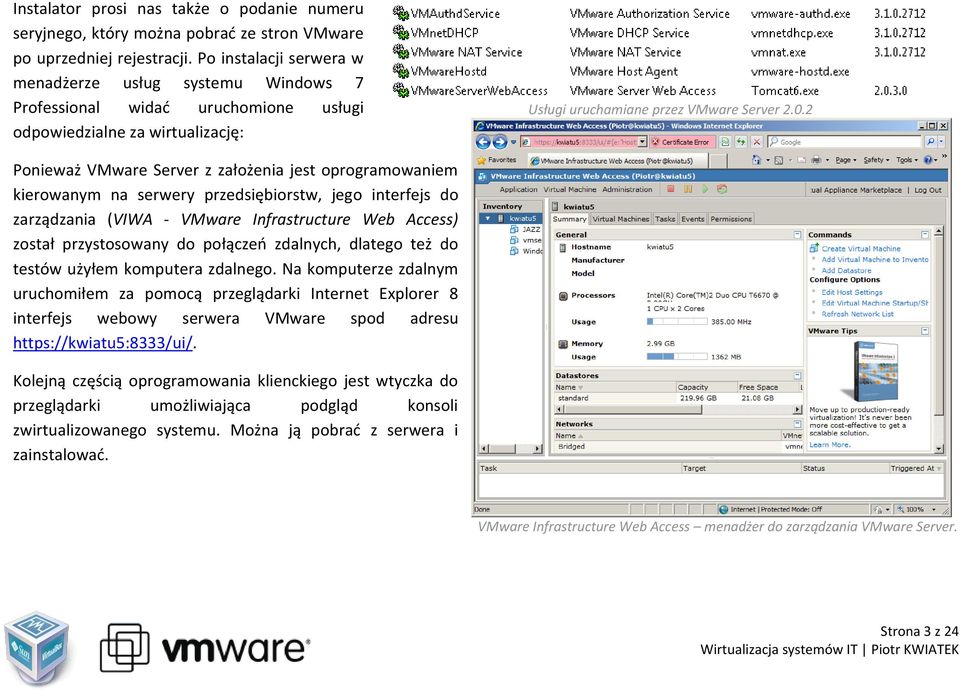960x691 pixels.
Task: Open the Tools dropdown menu in IE
Action: coord(907,160)
